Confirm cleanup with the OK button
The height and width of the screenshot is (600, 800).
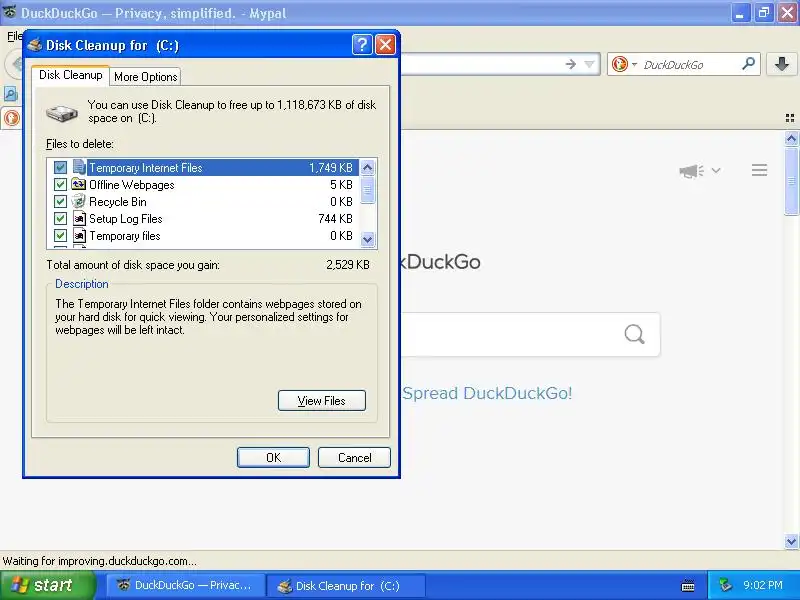tap(273, 457)
